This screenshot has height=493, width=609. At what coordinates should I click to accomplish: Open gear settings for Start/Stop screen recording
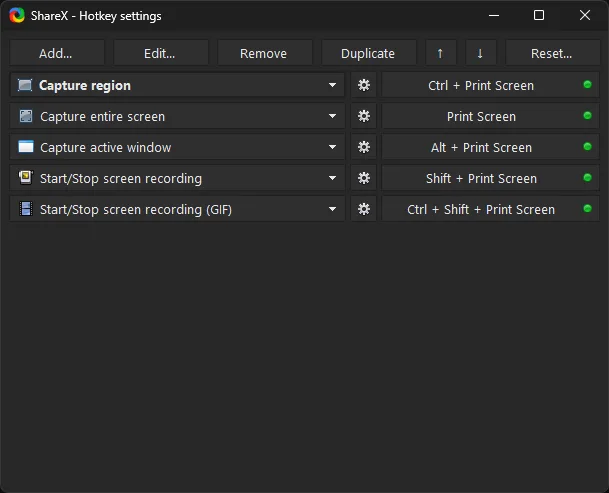364,178
